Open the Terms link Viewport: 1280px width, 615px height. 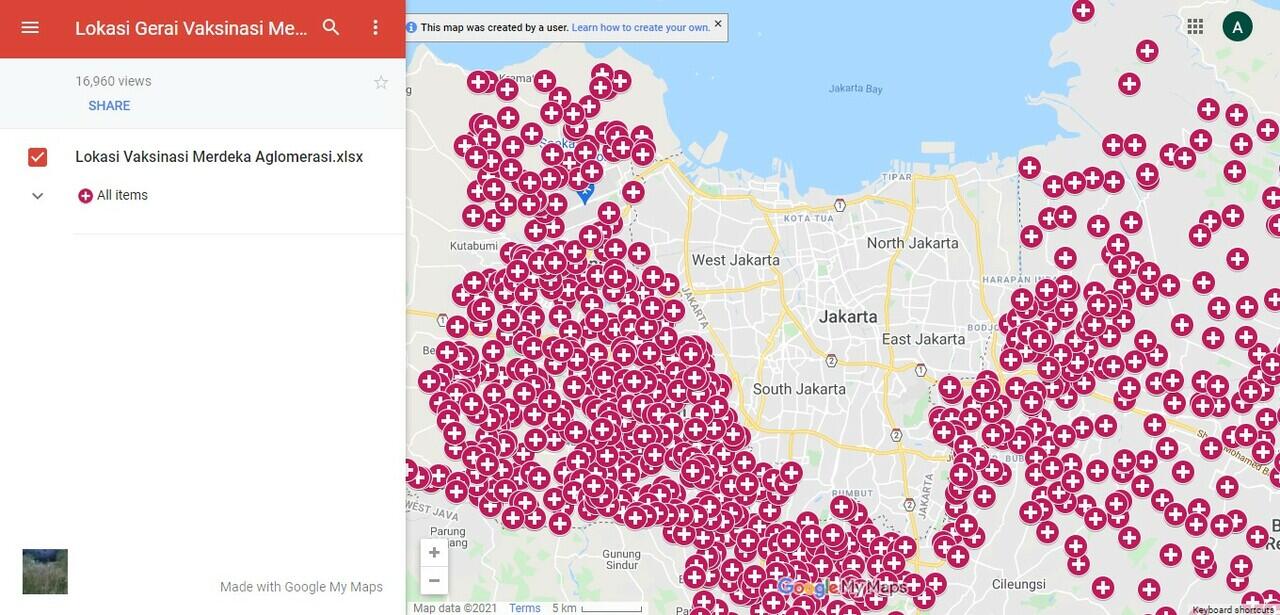click(x=524, y=608)
